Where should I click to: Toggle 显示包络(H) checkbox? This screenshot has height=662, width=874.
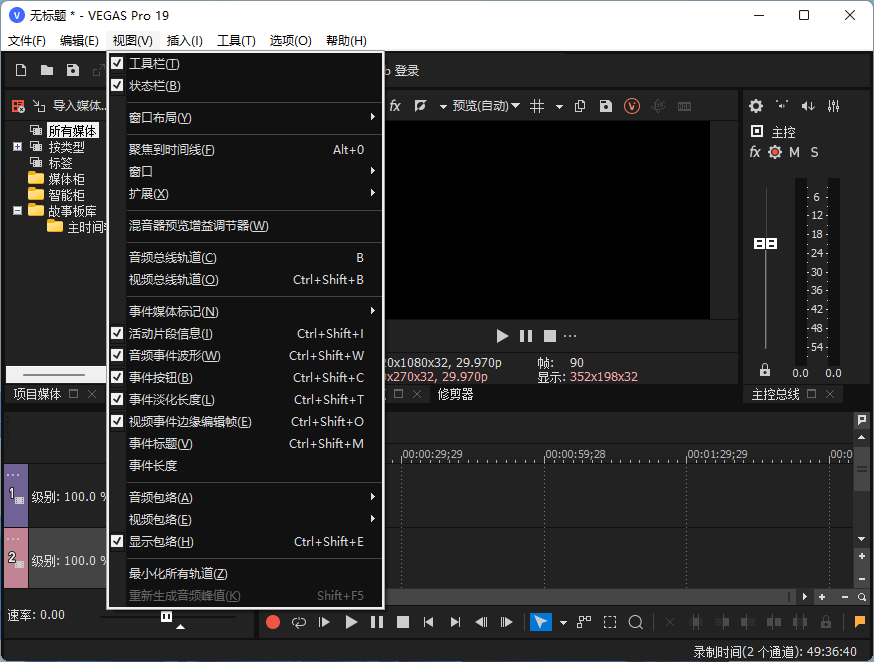[x=117, y=541]
